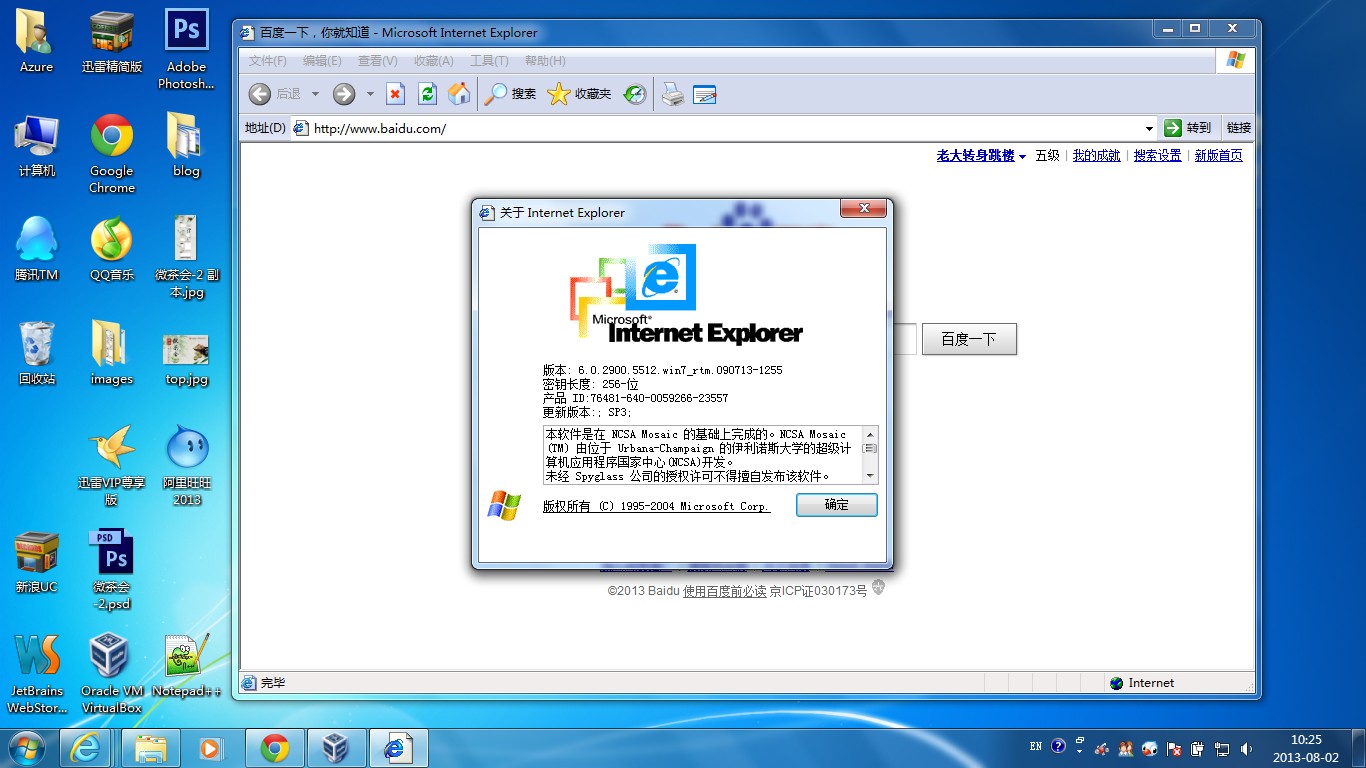Click the 新浪UC desktop icon
This screenshot has height=768, width=1366.
(x=37, y=561)
